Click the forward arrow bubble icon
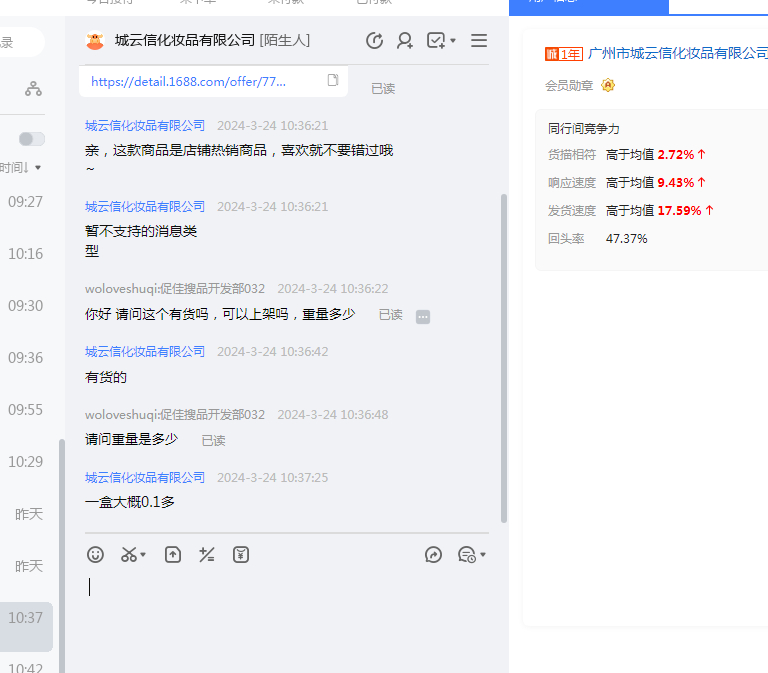 (x=433, y=554)
